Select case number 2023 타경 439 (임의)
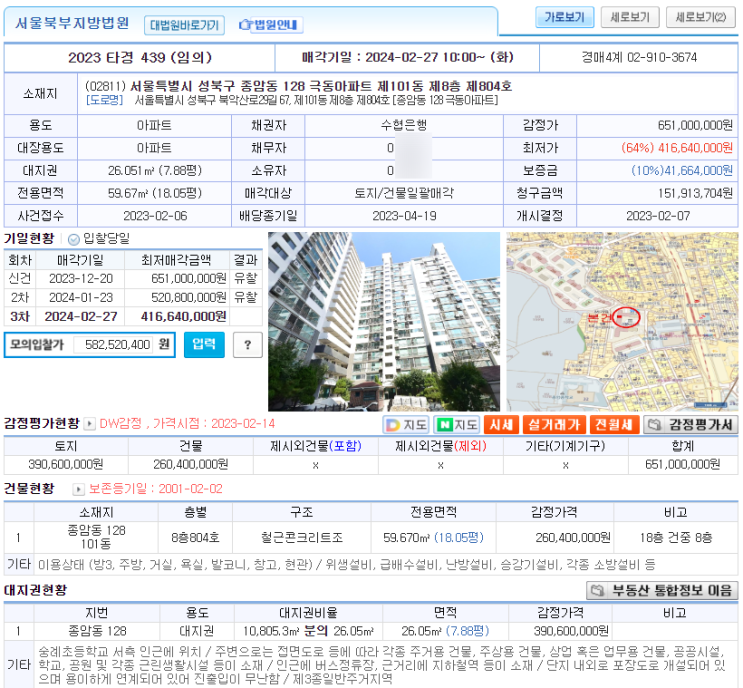The height and width of the screenshot is (688, 743). [140, 58]
